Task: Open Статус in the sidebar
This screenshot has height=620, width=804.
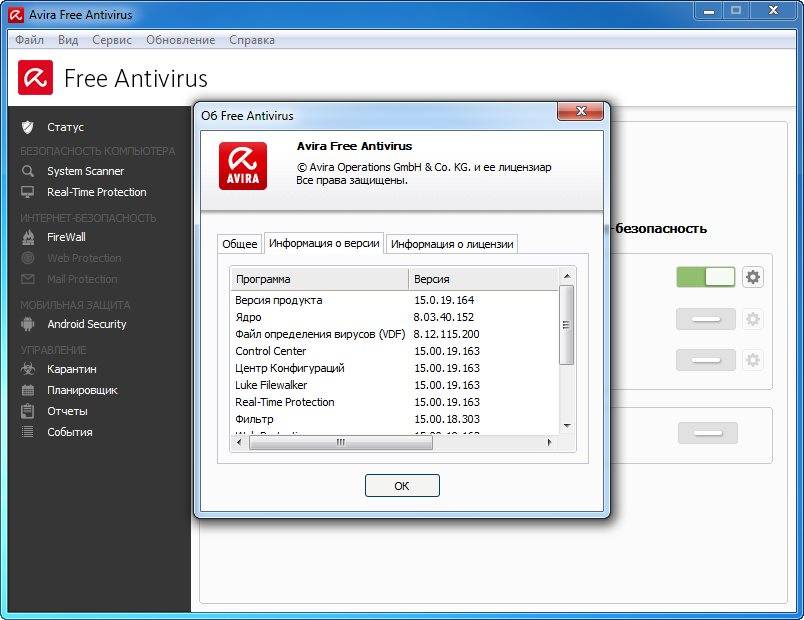Action: (65, 127)
